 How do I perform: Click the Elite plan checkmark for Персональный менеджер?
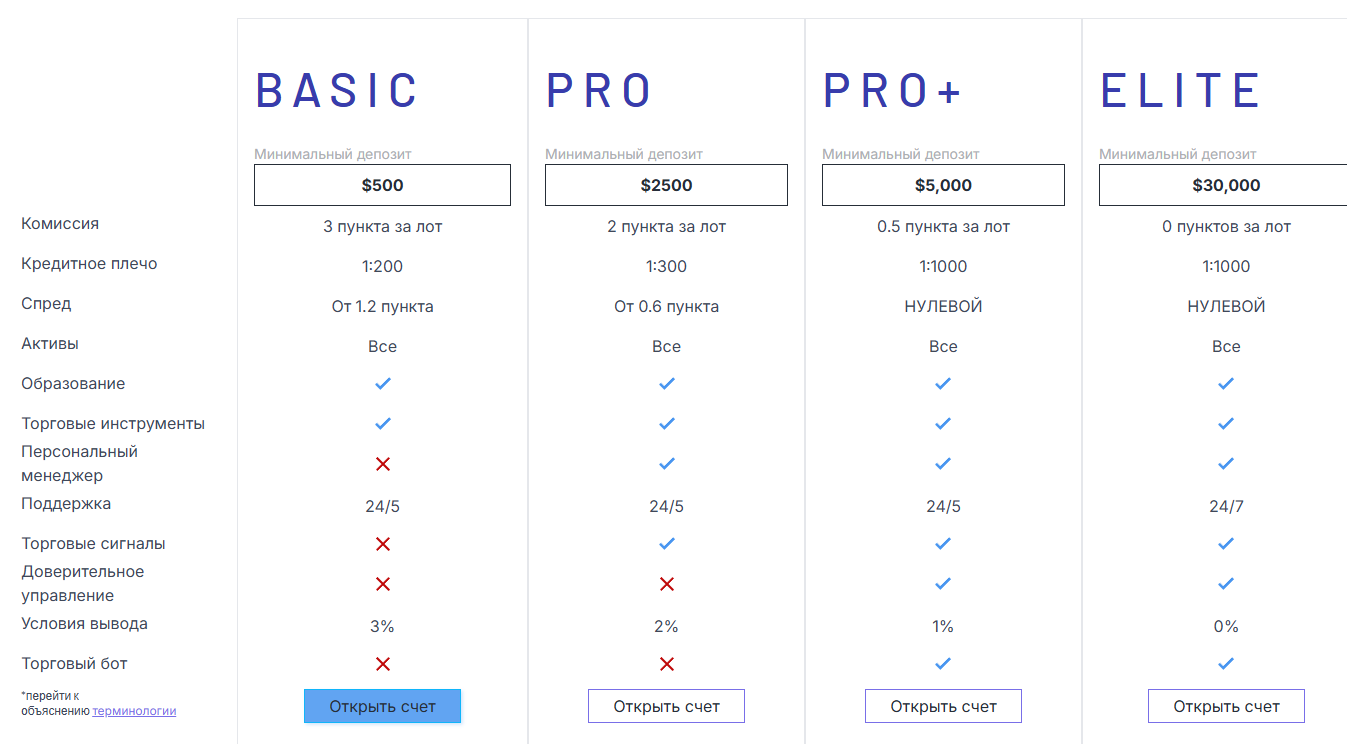(x=1226, y=464)
